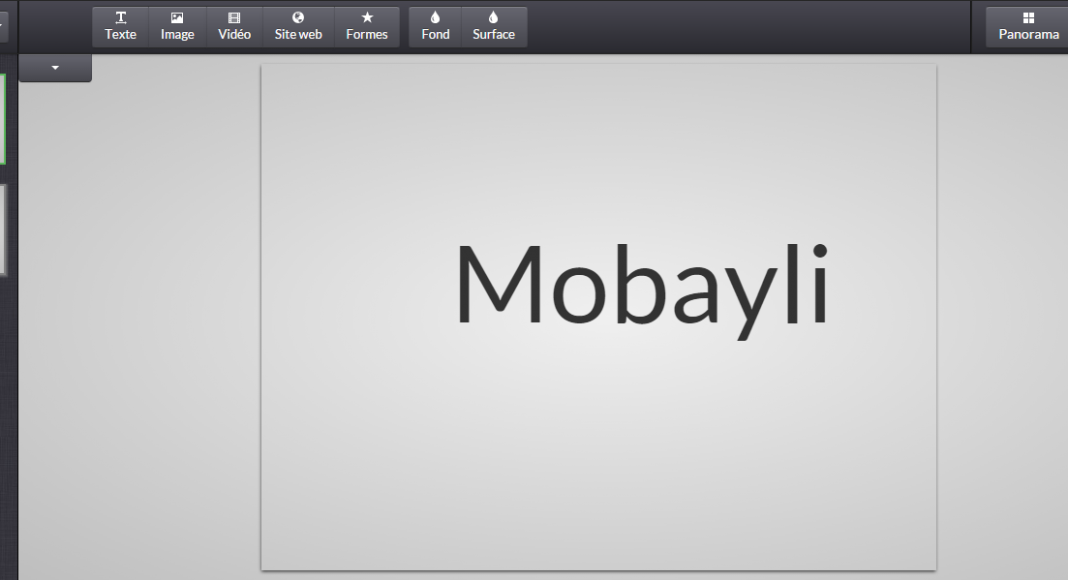Open the Surface color option

[x=494, y=27]
